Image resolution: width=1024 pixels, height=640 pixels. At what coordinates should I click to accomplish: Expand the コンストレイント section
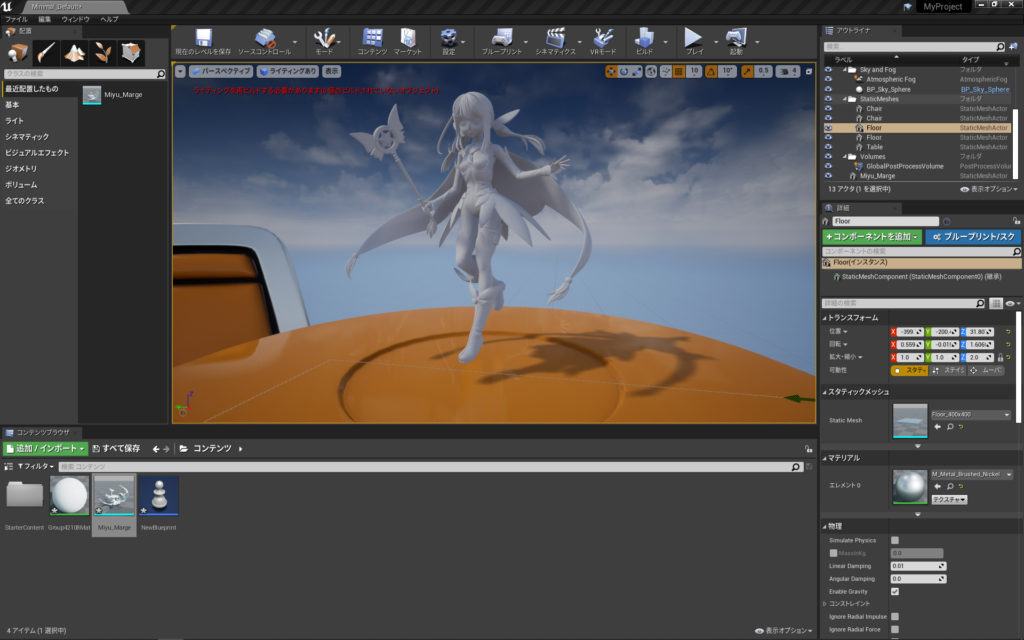click(x=826, y=604)
